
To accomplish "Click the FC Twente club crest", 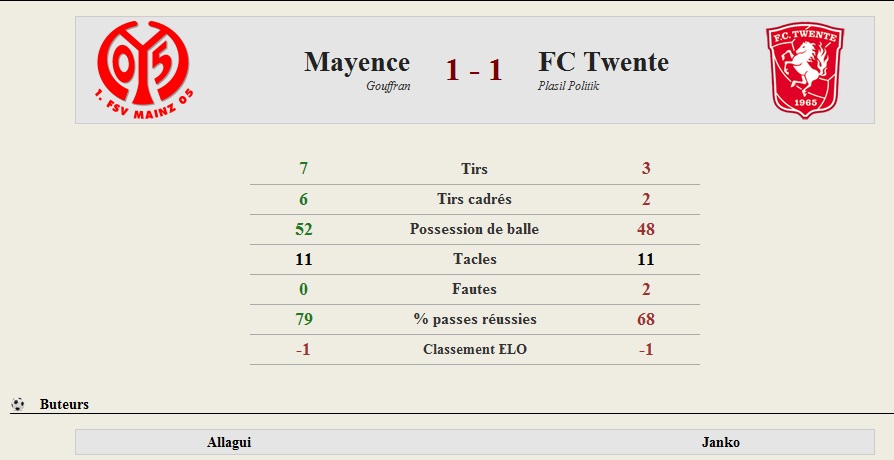I will coord(804,70).
